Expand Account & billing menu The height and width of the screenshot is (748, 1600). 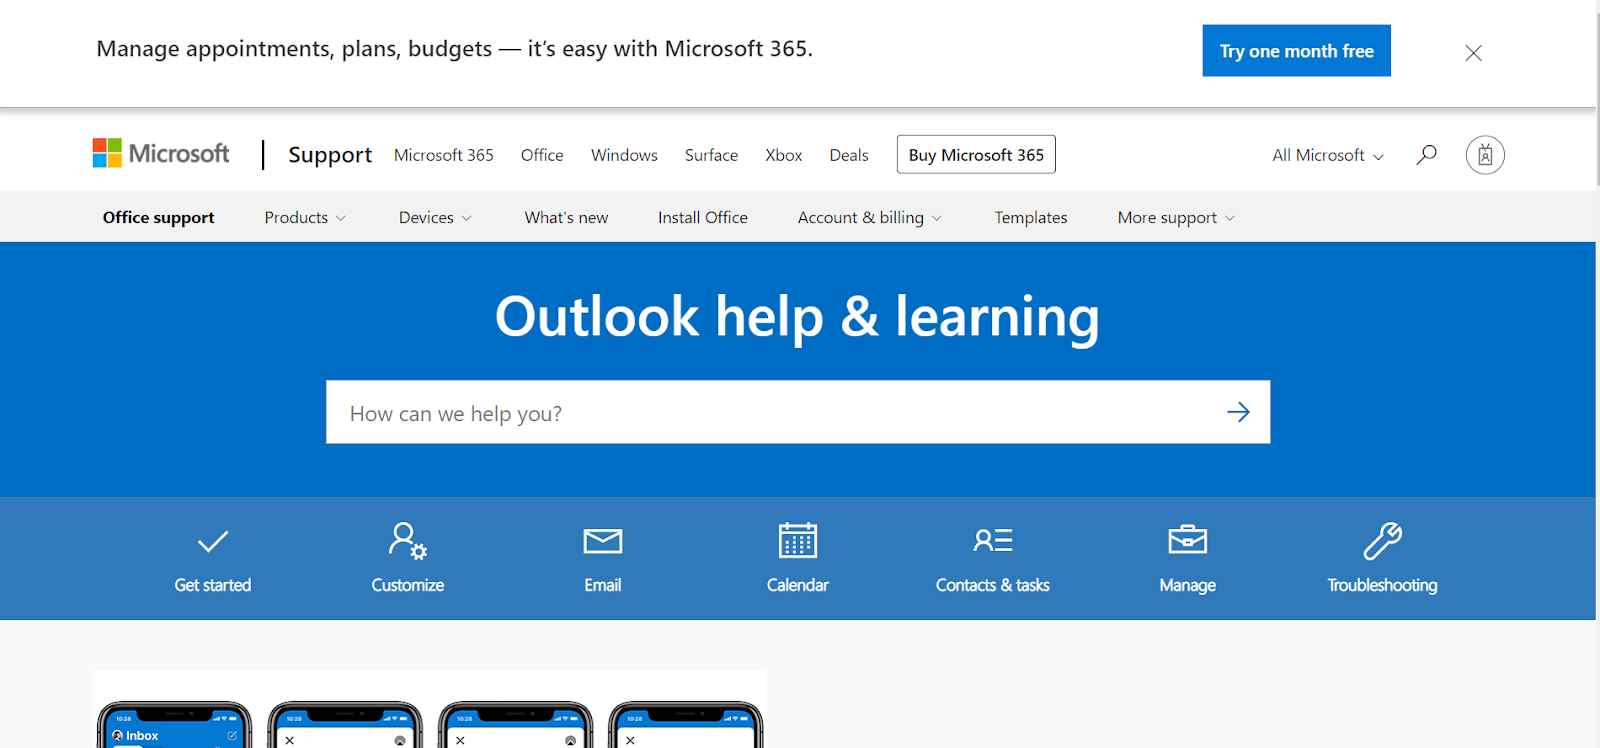[869, 217]
